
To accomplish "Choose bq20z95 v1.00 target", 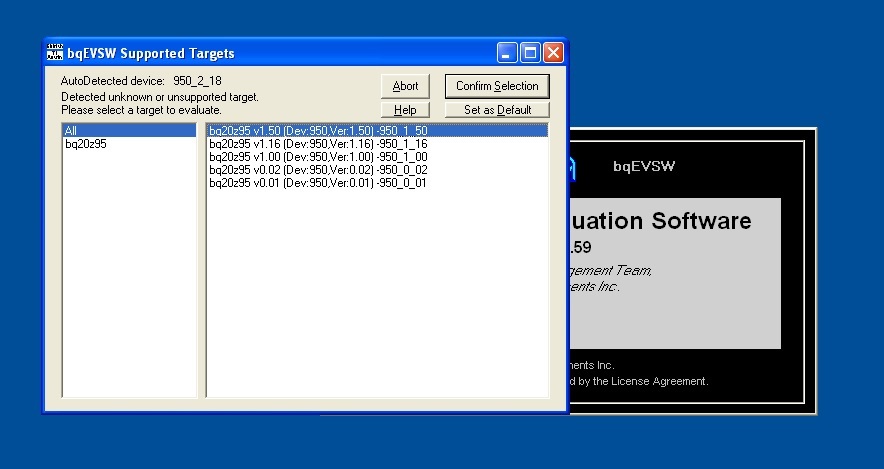I will pos(377,157).
